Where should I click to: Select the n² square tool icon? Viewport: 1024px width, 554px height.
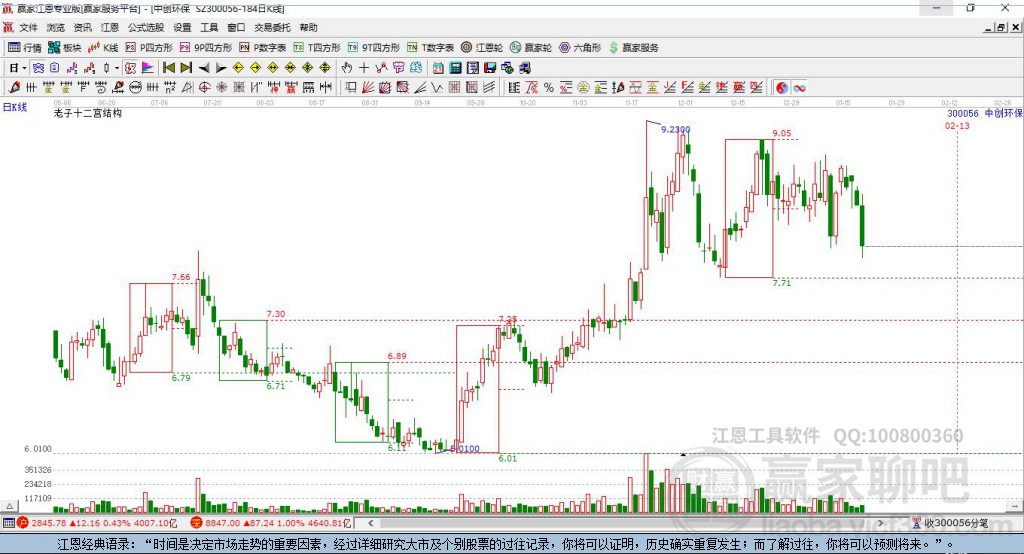[170, 87]
